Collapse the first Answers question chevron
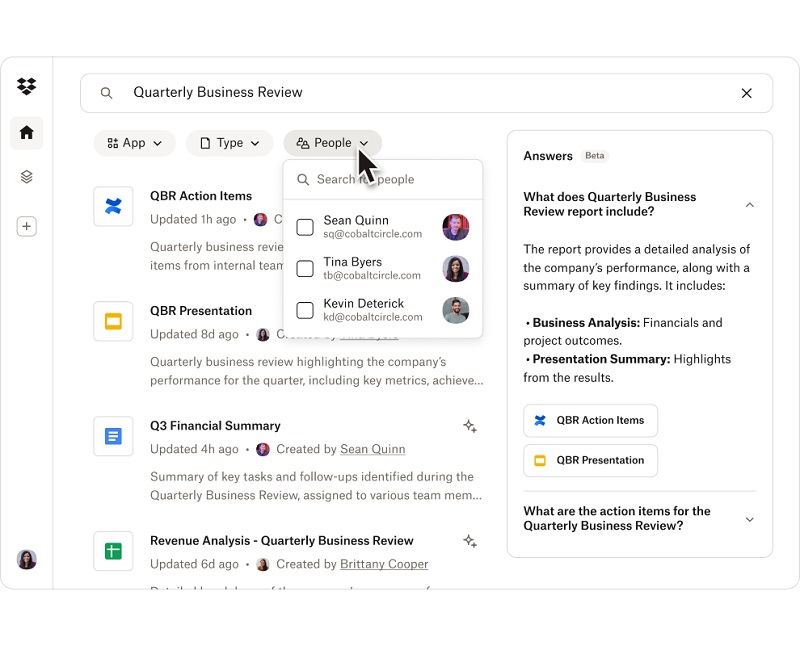The image size is (800, 646). click(750, 205)
